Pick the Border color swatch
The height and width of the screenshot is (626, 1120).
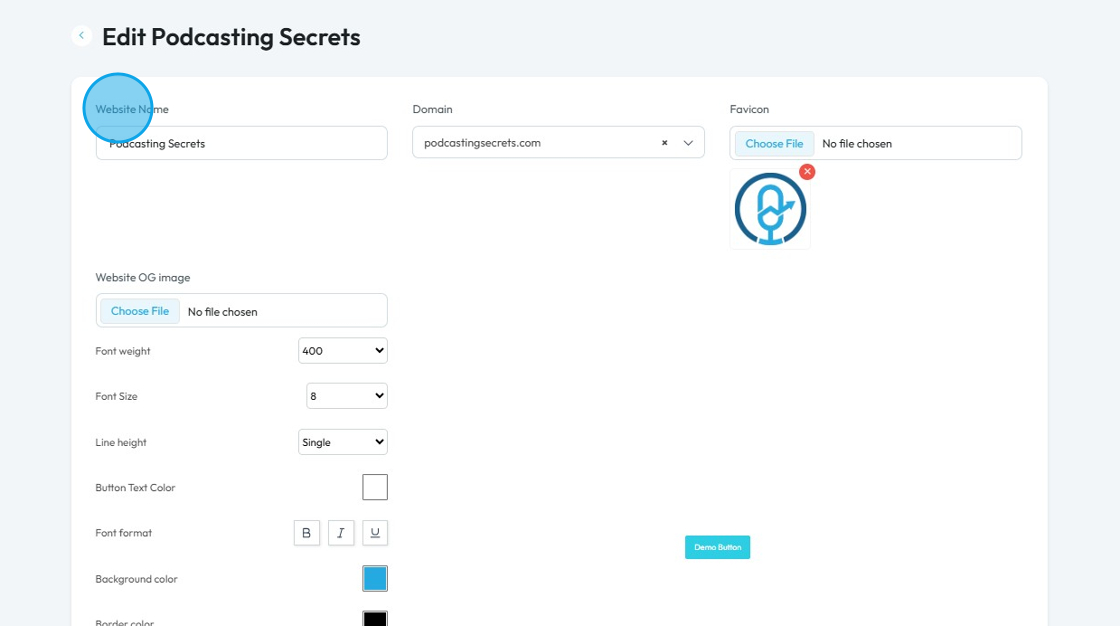pos(375,619)
